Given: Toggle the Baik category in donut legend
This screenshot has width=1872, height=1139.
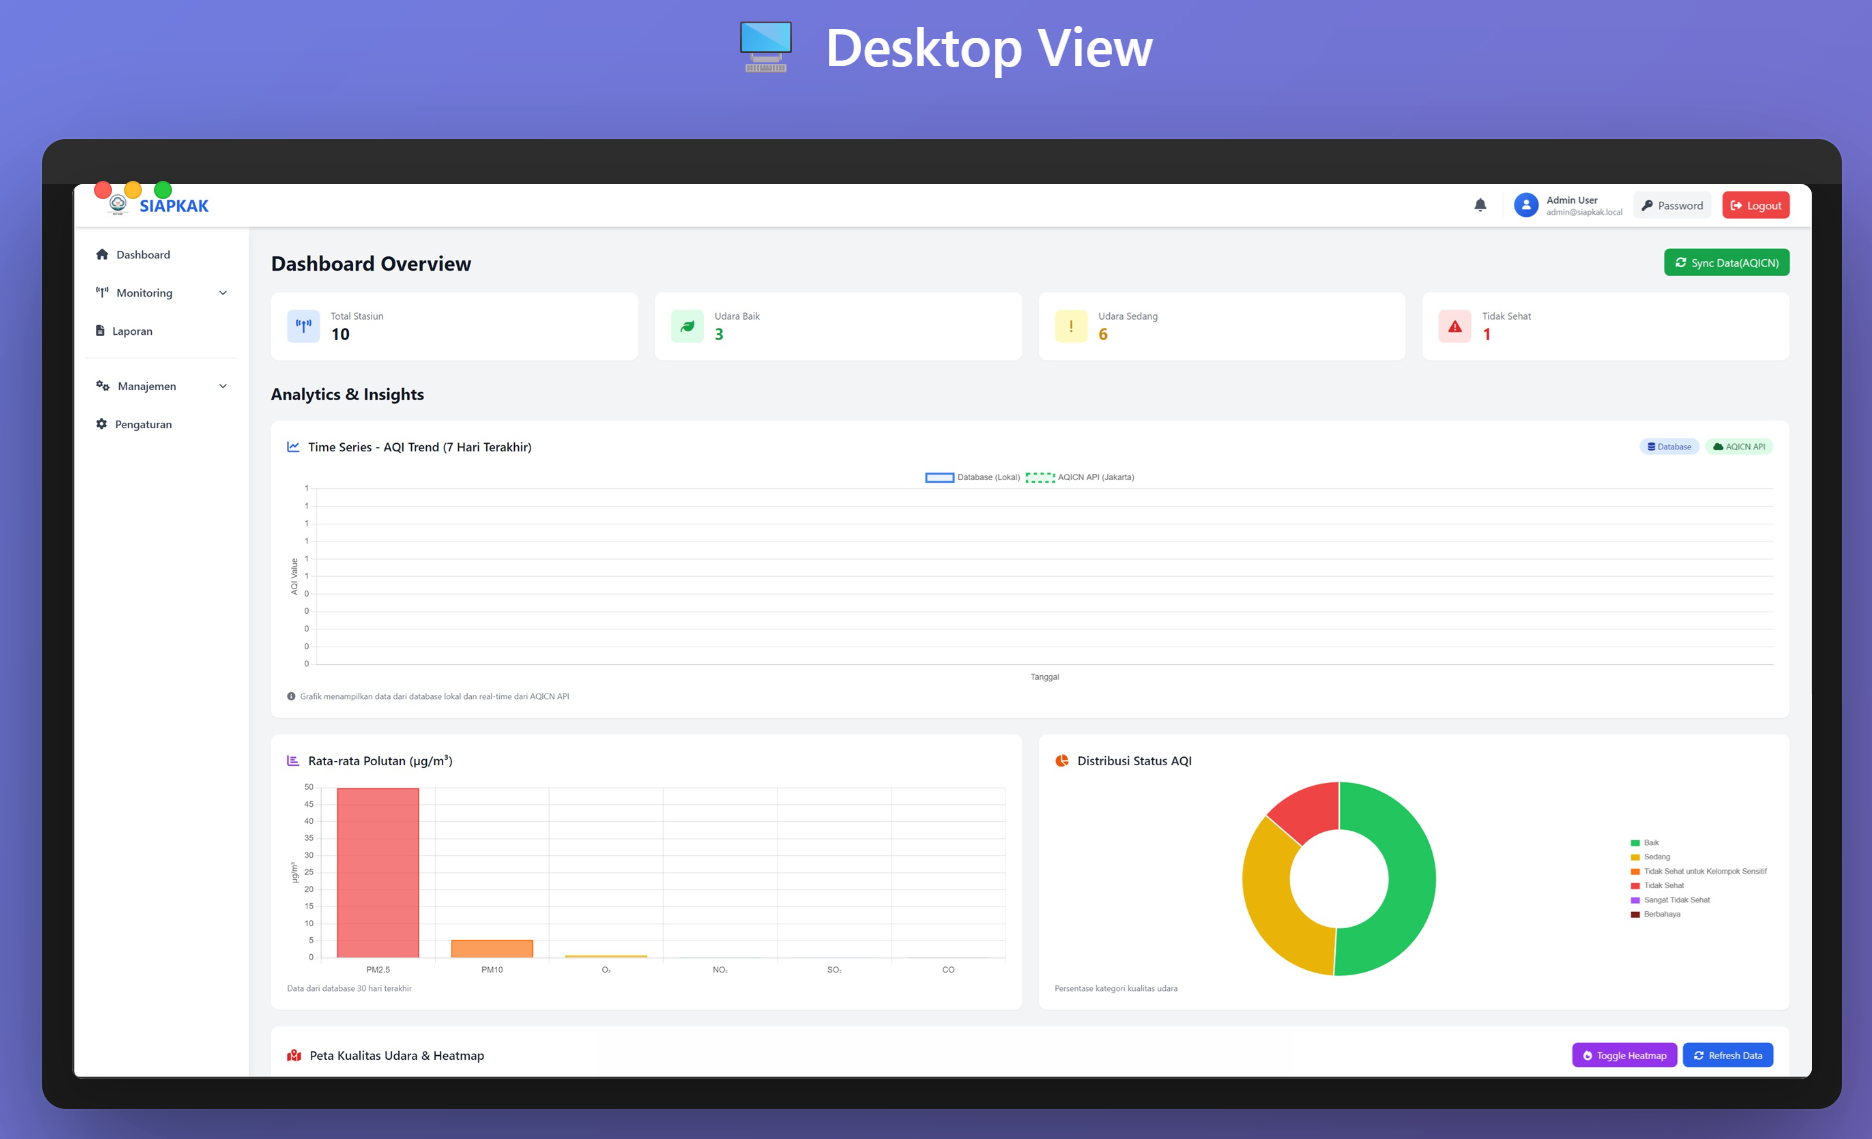Looking at the screenshot, I should 1645,843.
